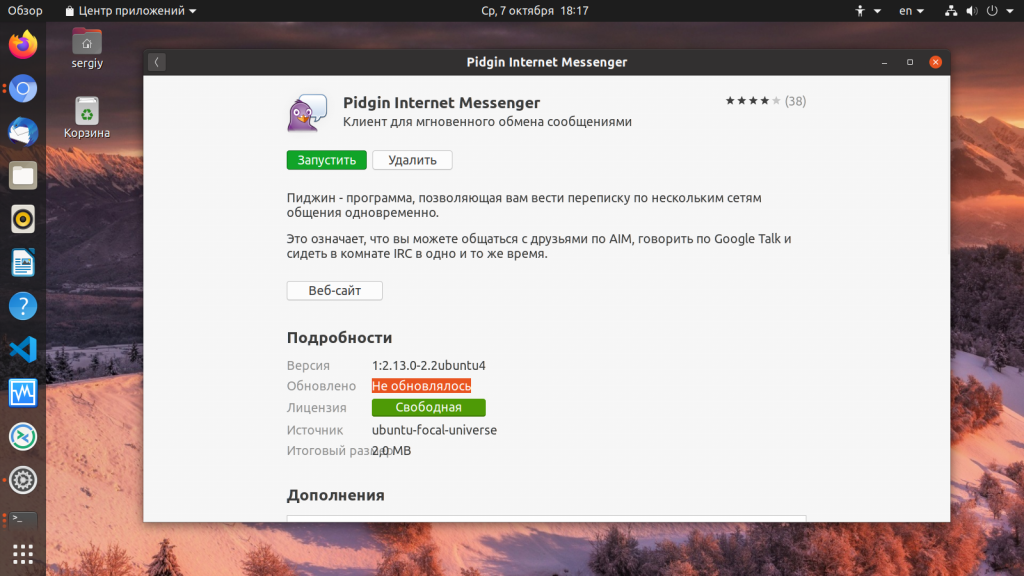The width and height of the screenshot is (1024, 576).
Task: Minimize the Pidgin Internet Messenger window
Action: tap(884, 62)
